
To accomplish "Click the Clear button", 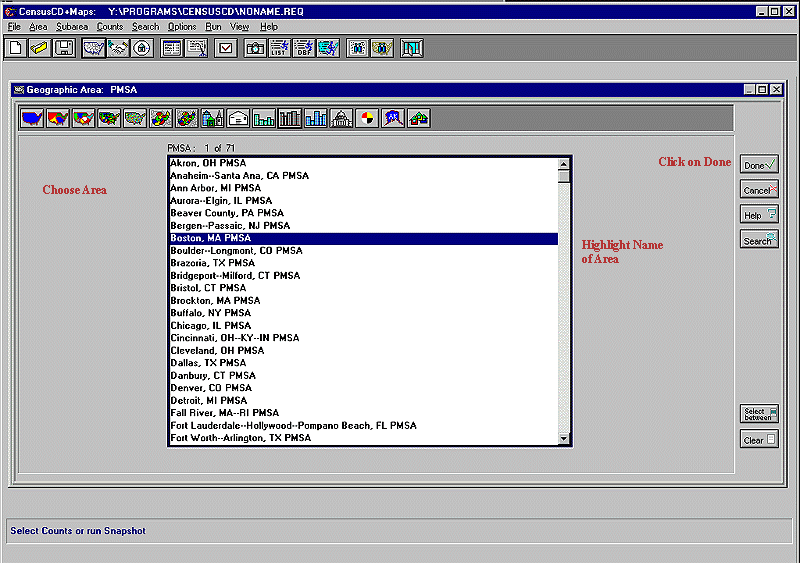I will (759, 440).
